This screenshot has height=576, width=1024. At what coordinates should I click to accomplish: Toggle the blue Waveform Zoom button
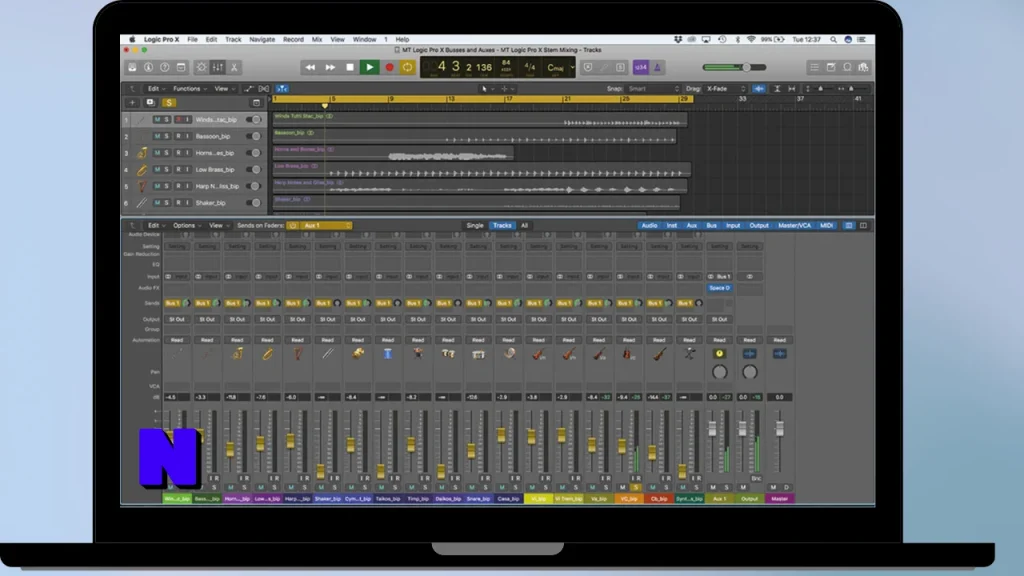[x=758, y=89]
